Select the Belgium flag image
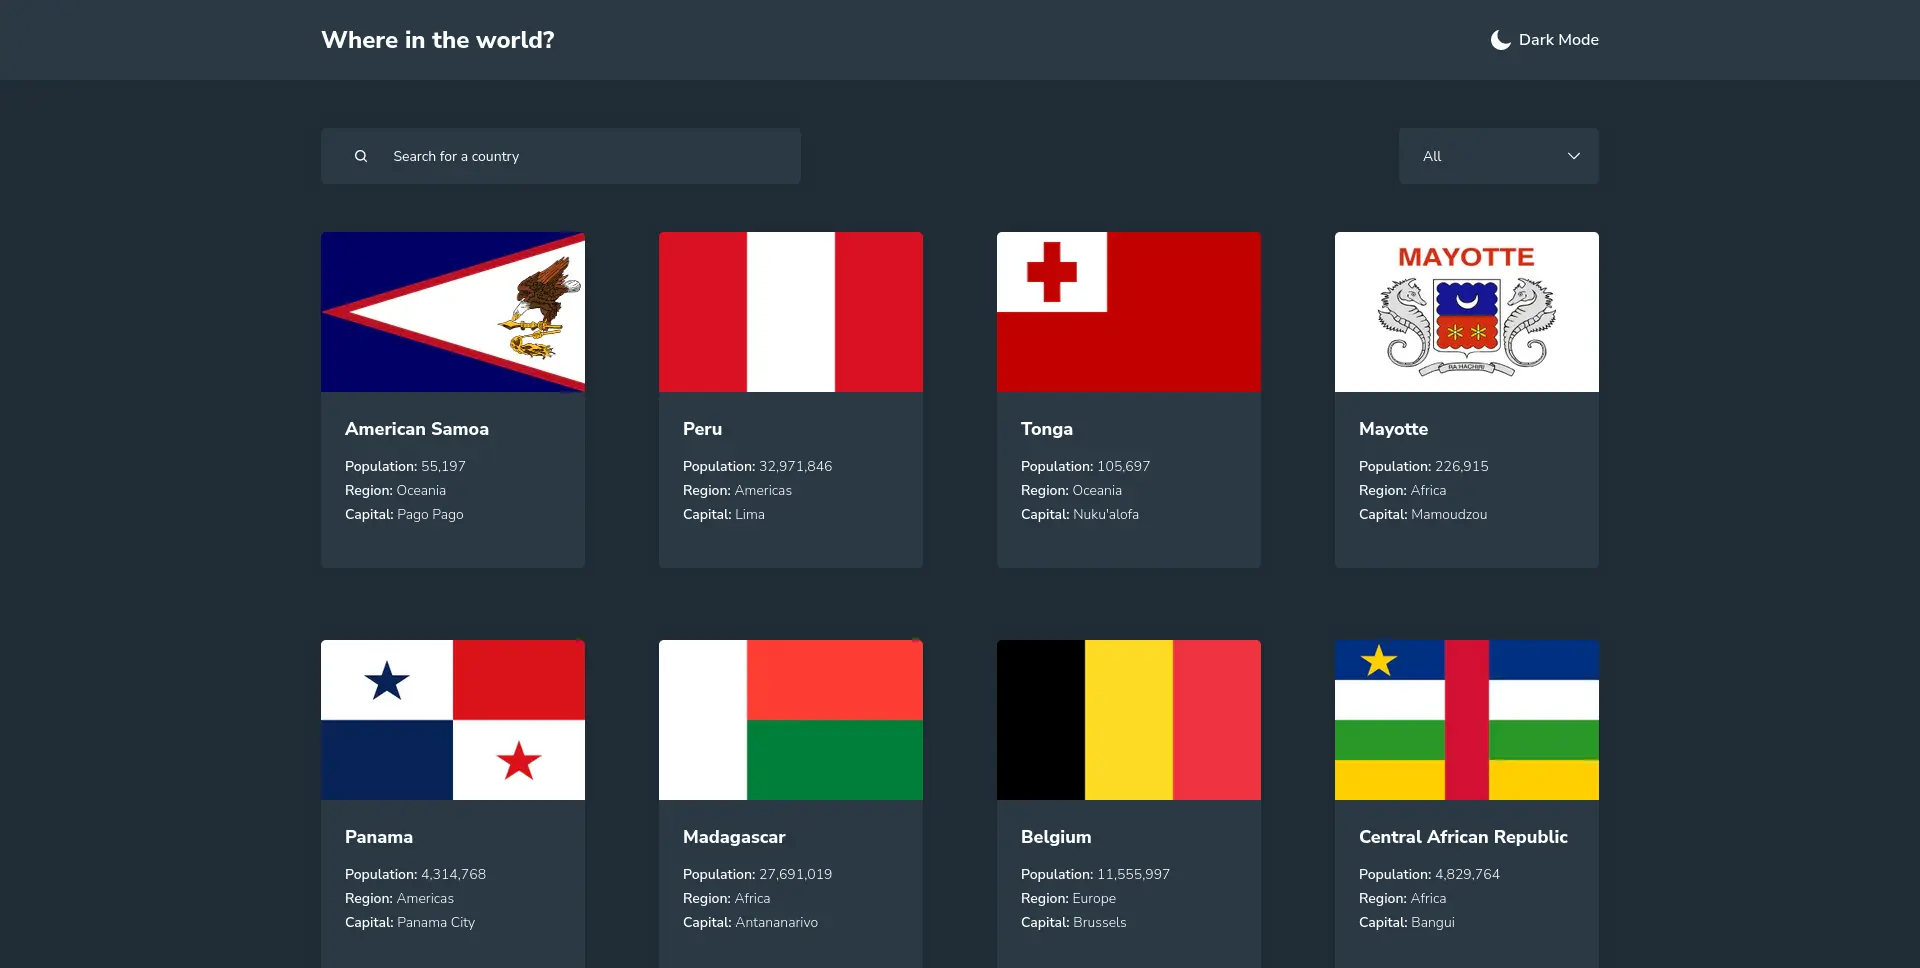 1128,719
